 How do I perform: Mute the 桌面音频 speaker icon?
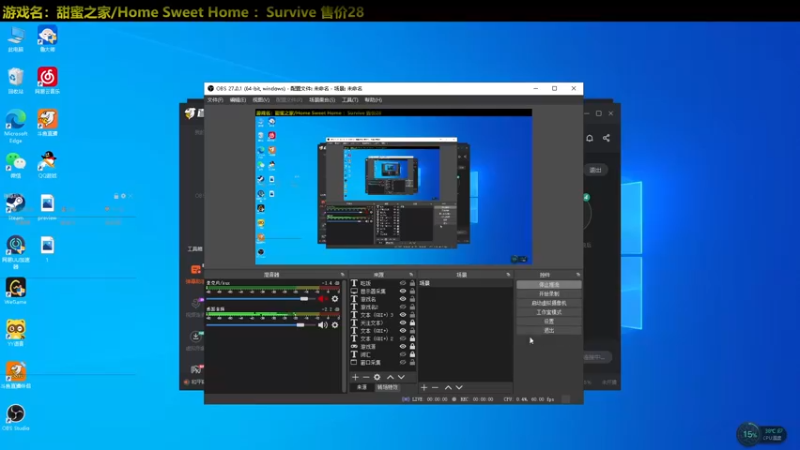pyautogui.click(x=322, y=325)
